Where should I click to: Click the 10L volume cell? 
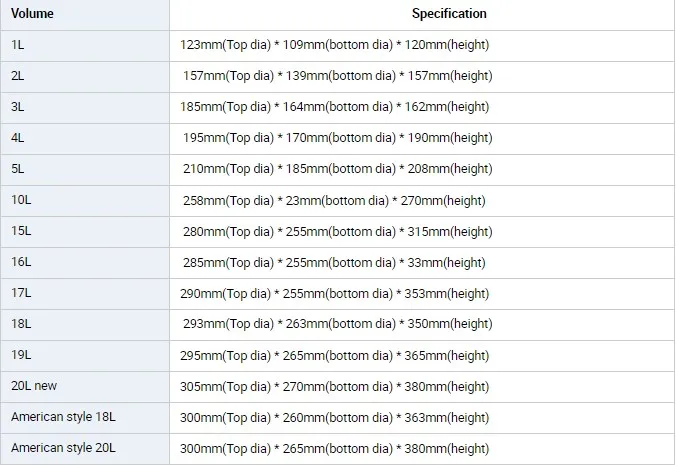point(21,200)
